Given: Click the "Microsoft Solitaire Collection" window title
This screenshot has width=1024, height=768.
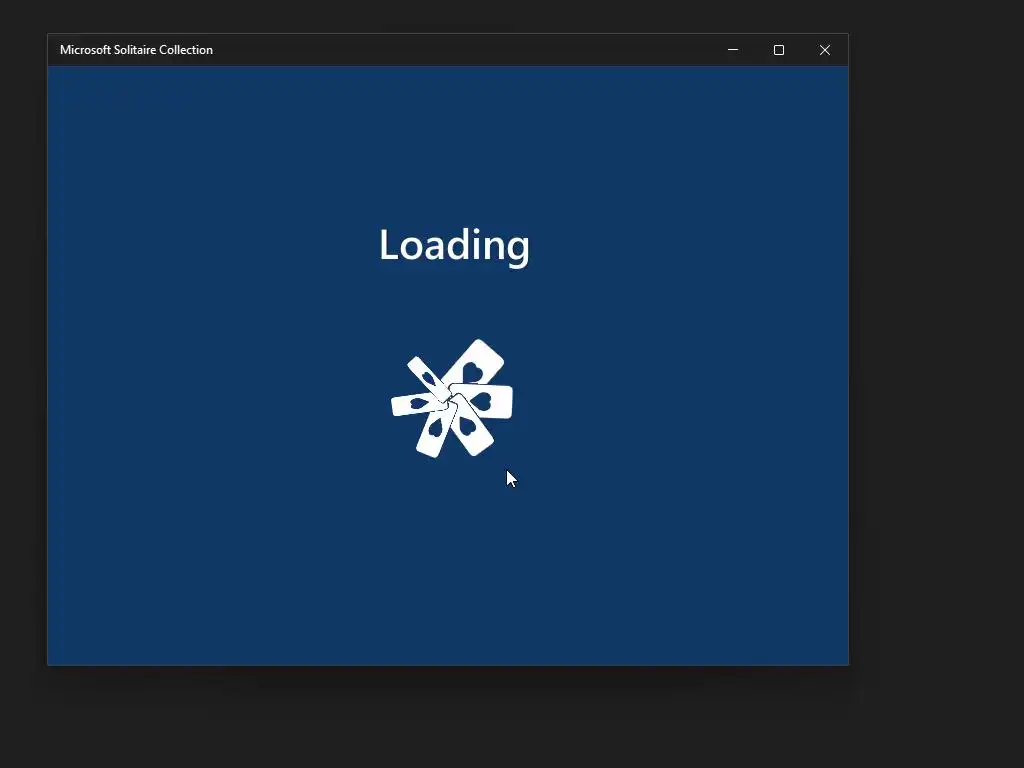Looking at the screenshot, I should 136,50.
